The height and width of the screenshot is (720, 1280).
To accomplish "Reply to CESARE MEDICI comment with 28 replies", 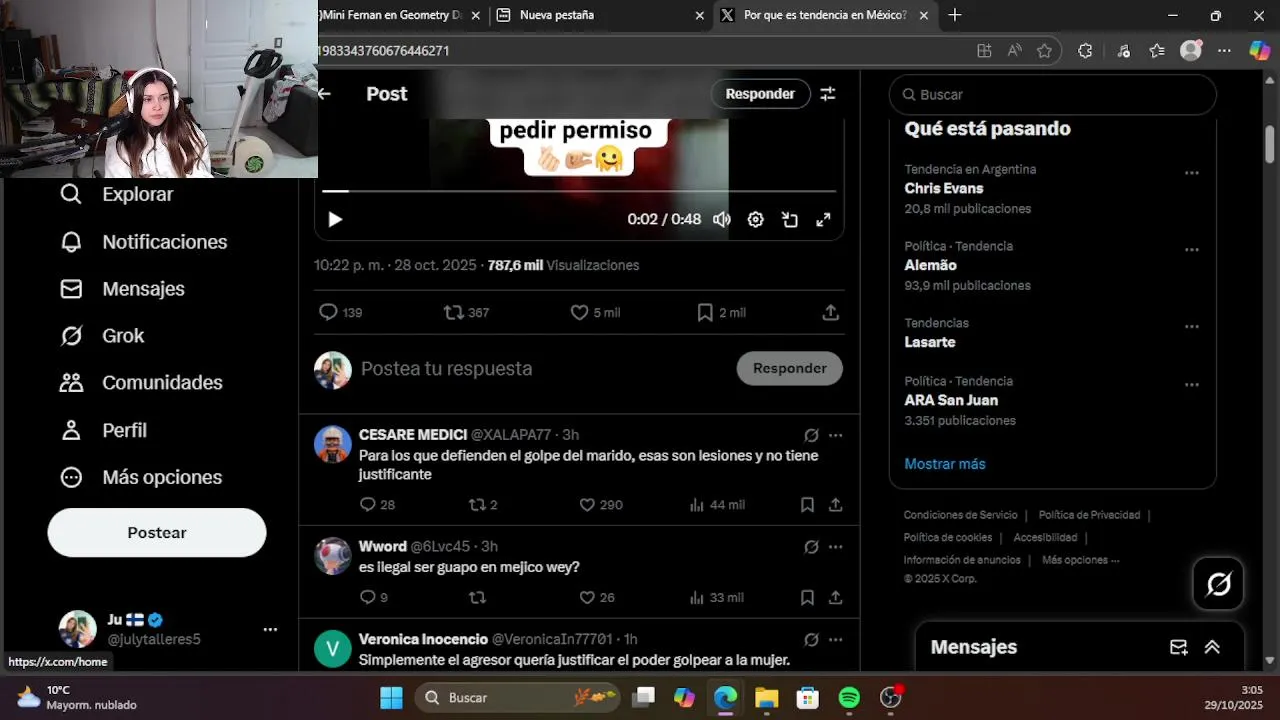I will [x=377, y=505].
